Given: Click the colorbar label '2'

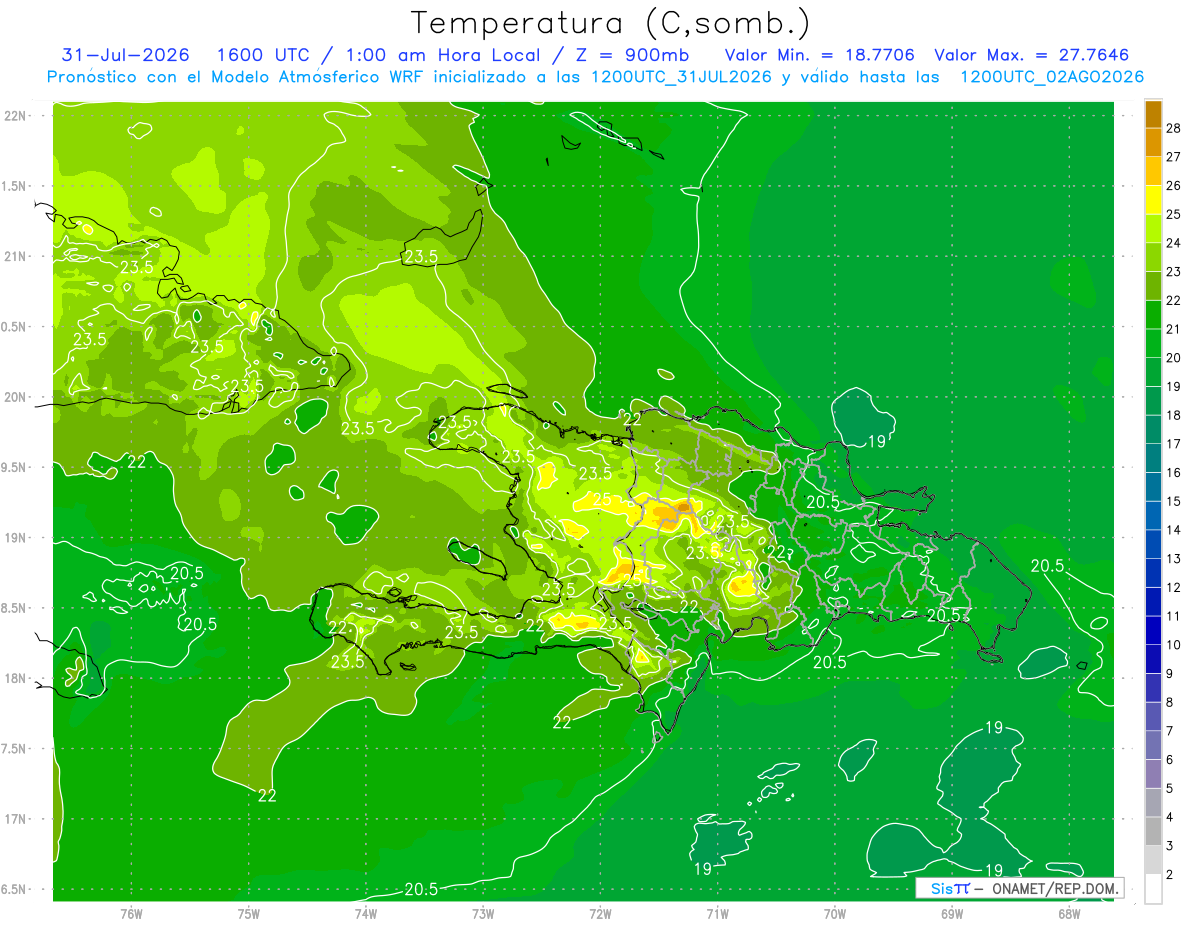Looking at the screenshot, I should tap(1170, 874).
